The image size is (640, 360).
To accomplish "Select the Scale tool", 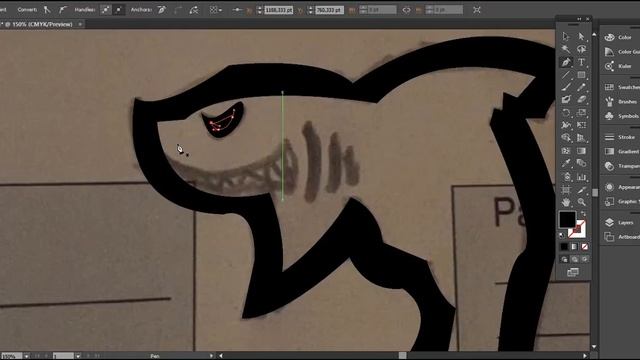I will click(x=581, y=112).
